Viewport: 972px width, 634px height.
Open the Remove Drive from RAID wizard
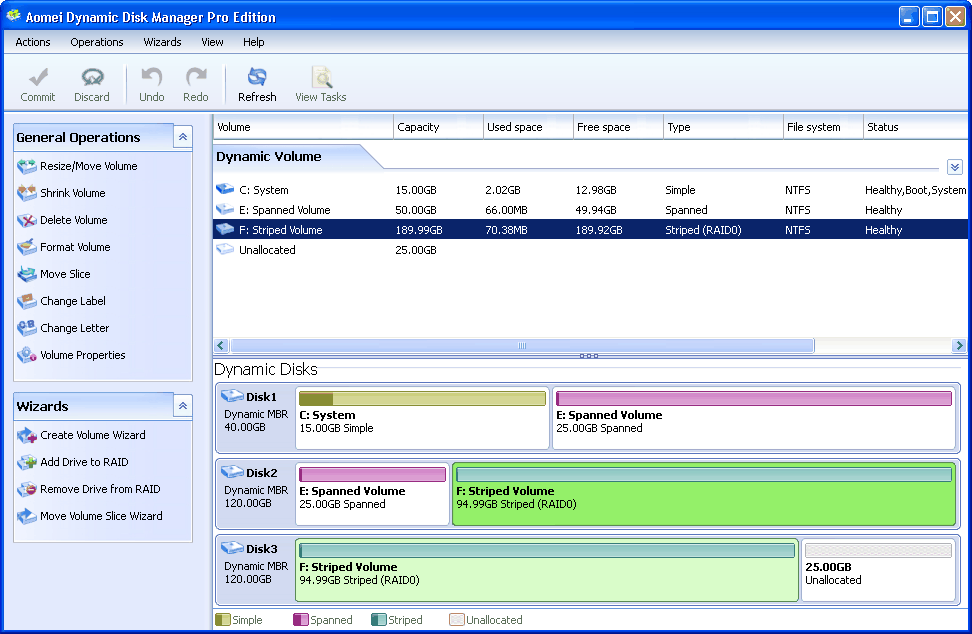(99, 489)
